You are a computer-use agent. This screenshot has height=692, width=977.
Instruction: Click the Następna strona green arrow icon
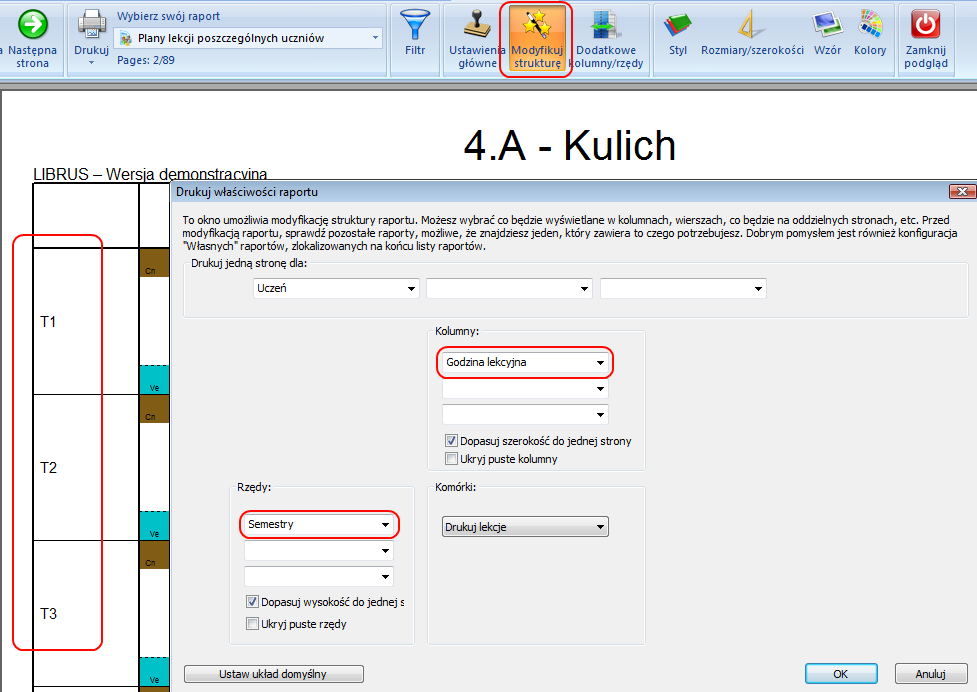[x=32, y=25]
